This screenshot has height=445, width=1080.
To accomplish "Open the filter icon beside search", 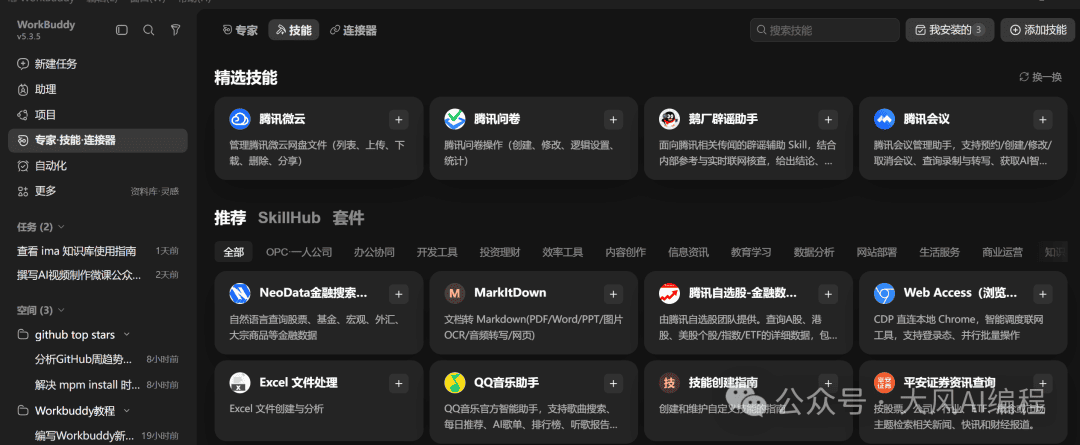I will point(175,30).
